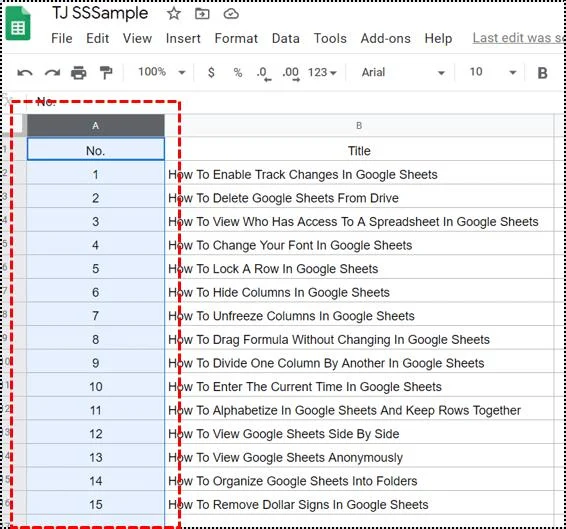The width and height of the screenshot is (566, 529).
Task: Open the Last edit history link
Action: pyautogui.click(x=519, y=38)
